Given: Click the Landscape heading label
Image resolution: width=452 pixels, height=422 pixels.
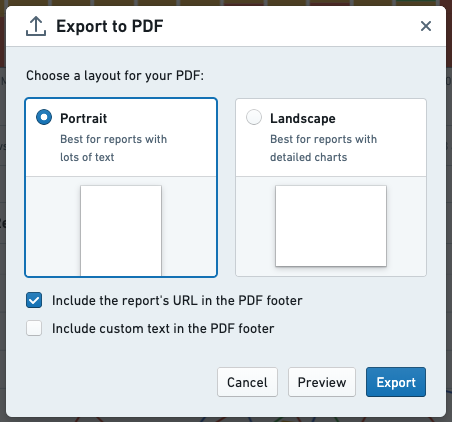Looking at the screenshot, I should 303,119.
